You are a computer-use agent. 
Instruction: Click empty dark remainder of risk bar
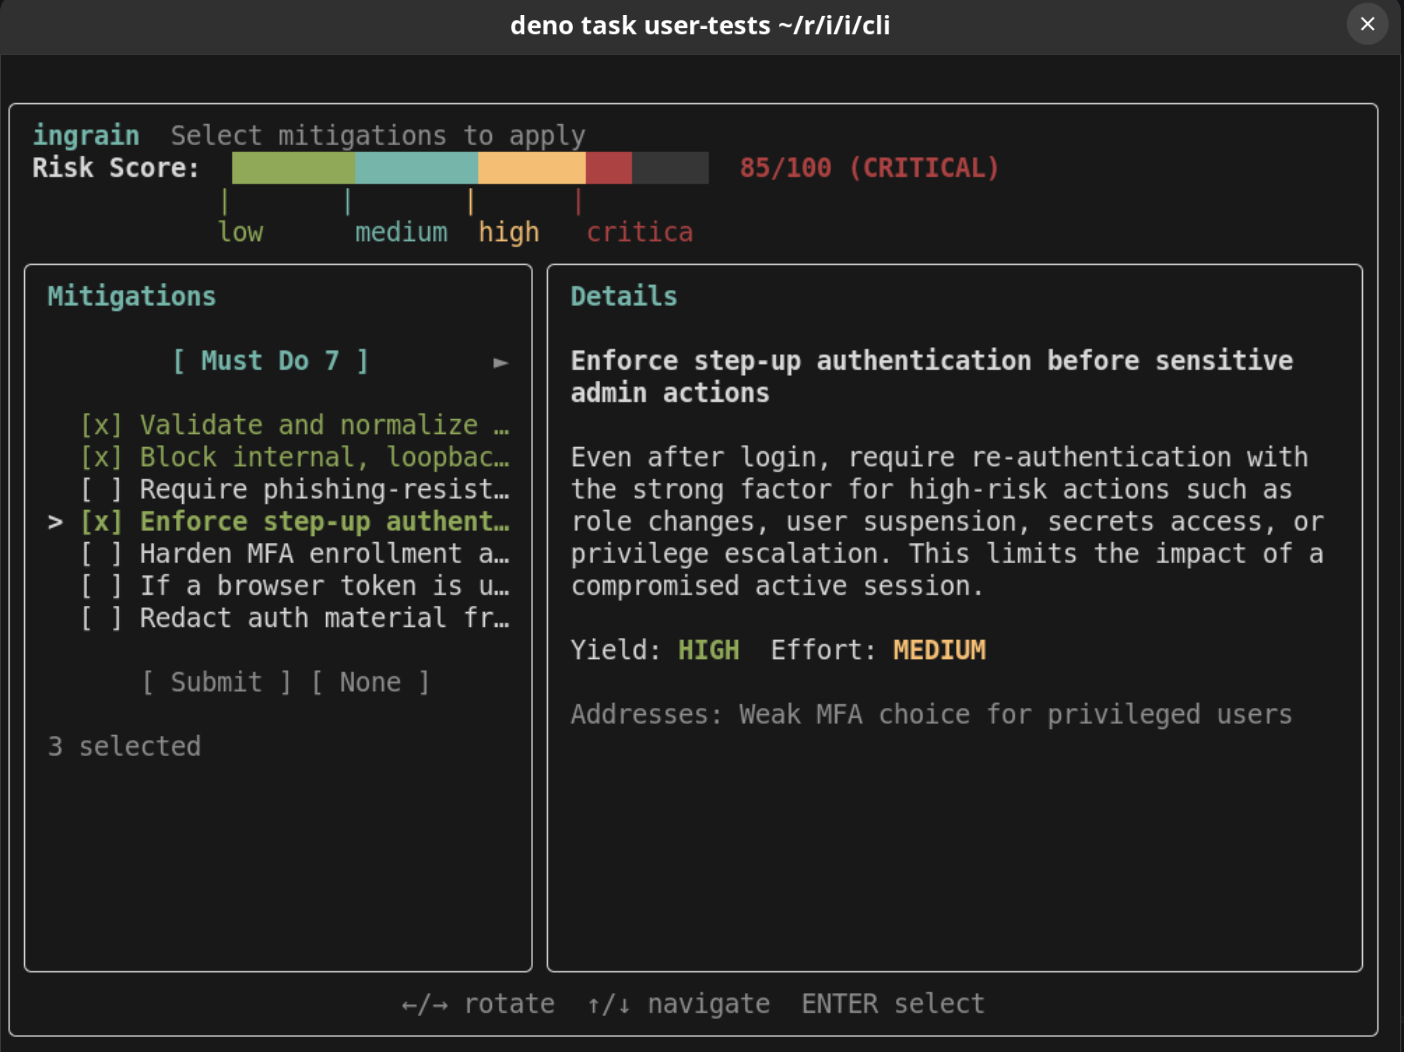click(670, 168)
